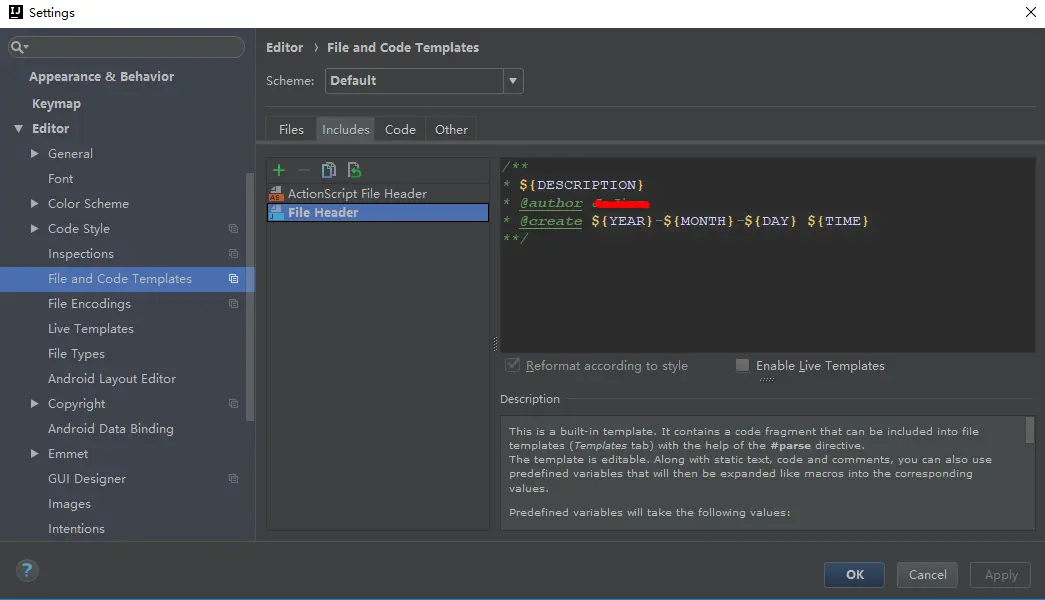Click Editor in the breadcrumb

285,47
